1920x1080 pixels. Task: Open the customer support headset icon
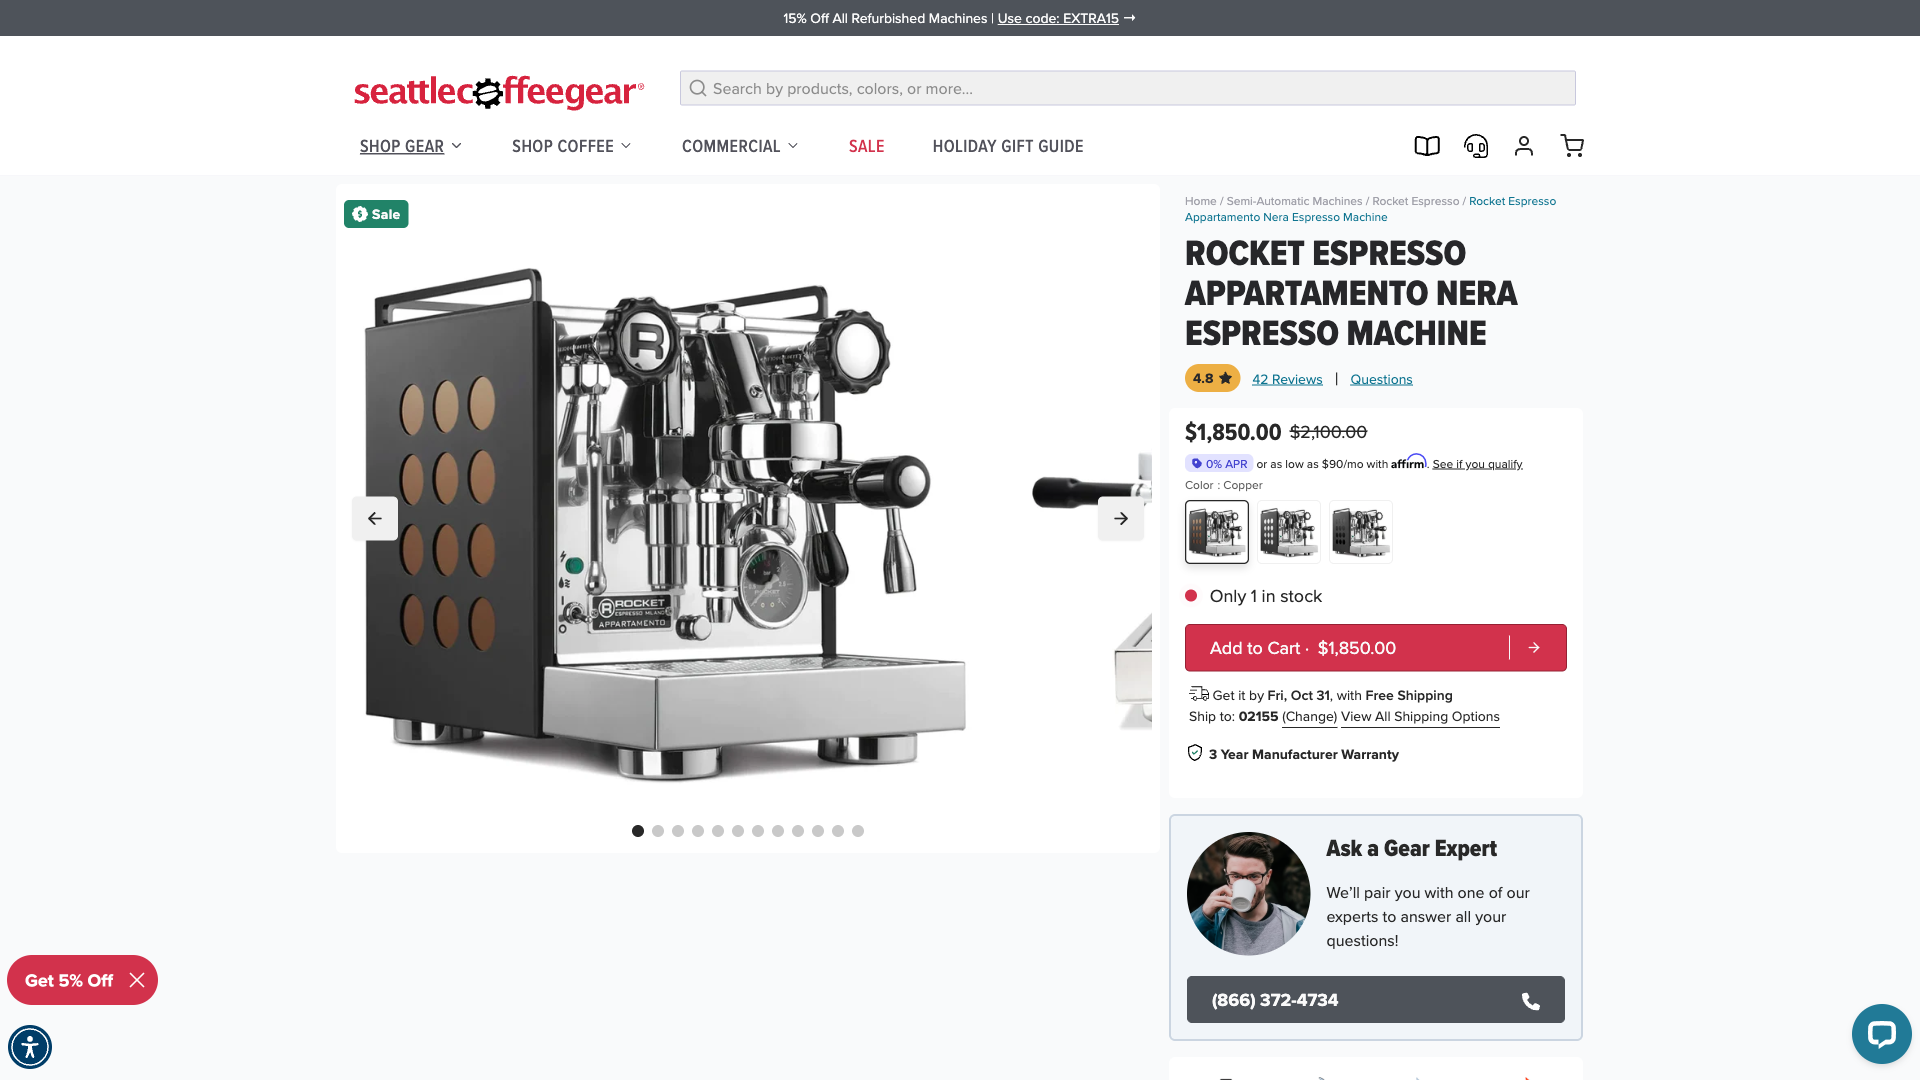tap(1476, 146)
